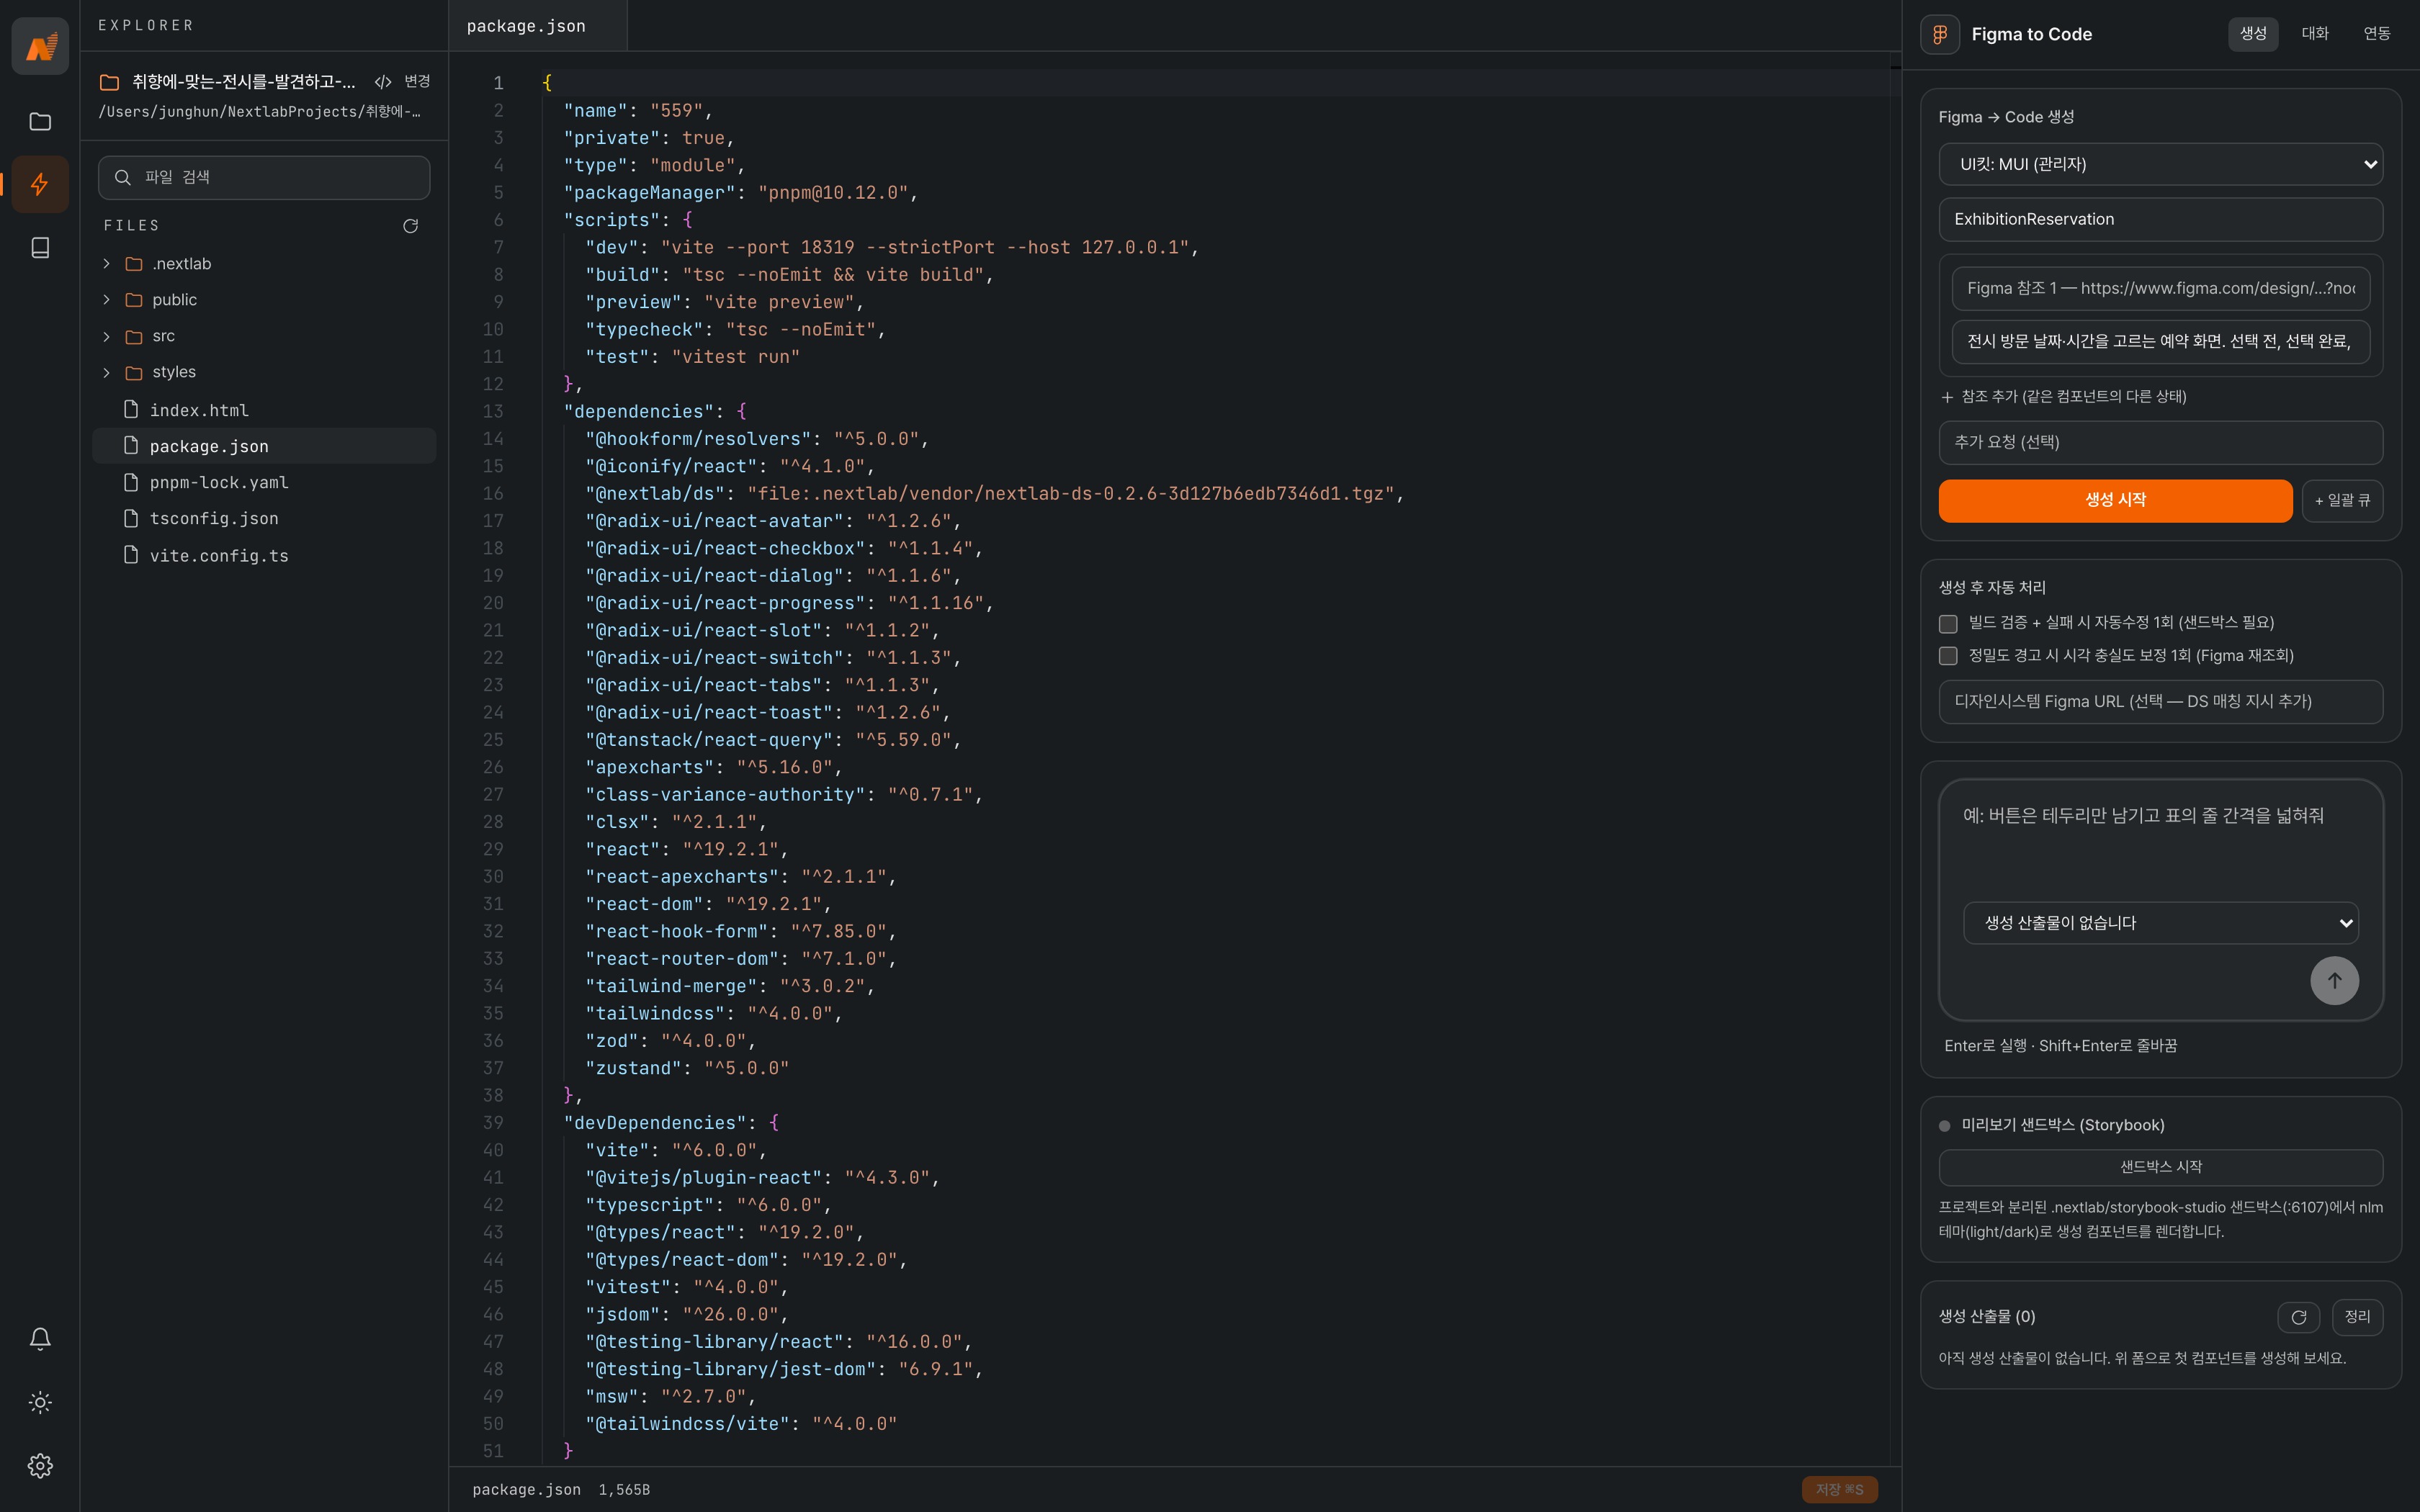Click the Figma logo icon in panel header
The height and width of the screenshot is (1512, 2420).
(x=1940, y=34)
